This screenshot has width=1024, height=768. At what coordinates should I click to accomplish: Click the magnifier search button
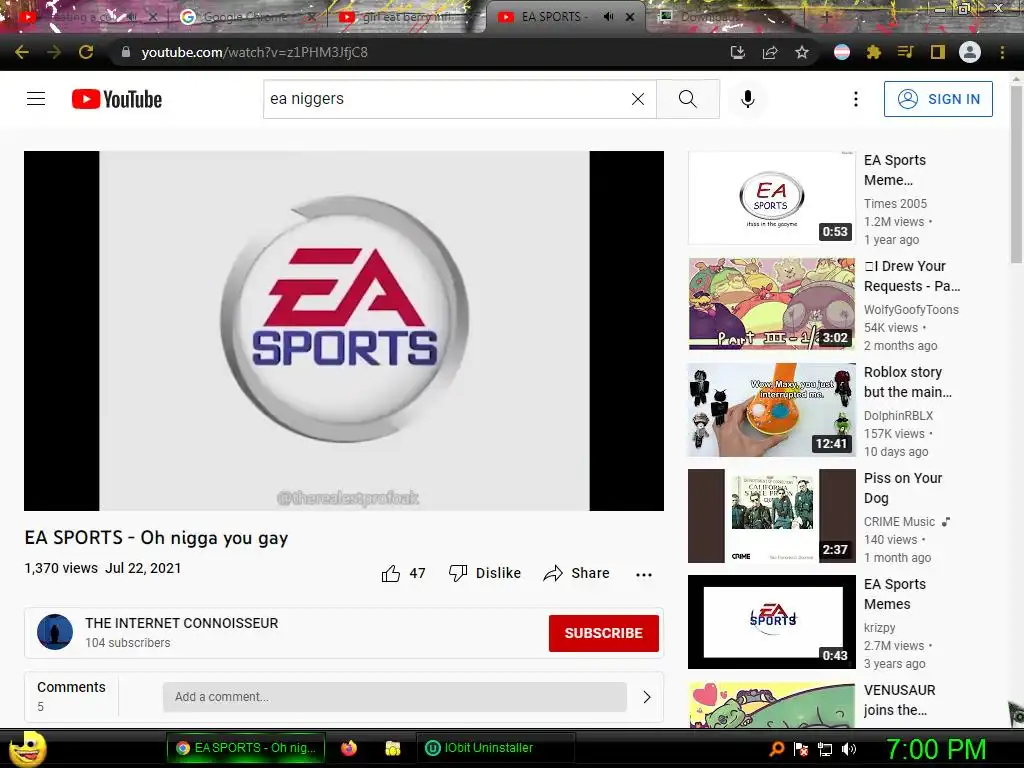pos(688,99)
